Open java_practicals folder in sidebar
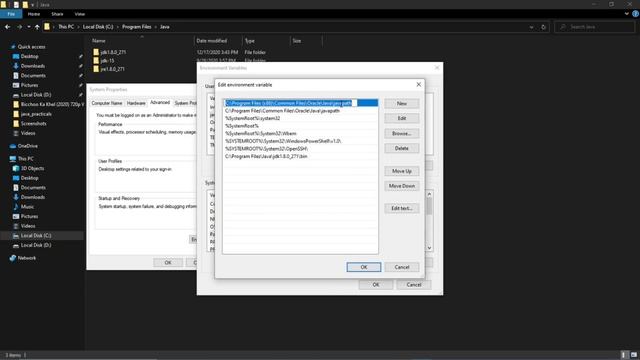Viewport: 640px width, 360px height. pos(36,114)
